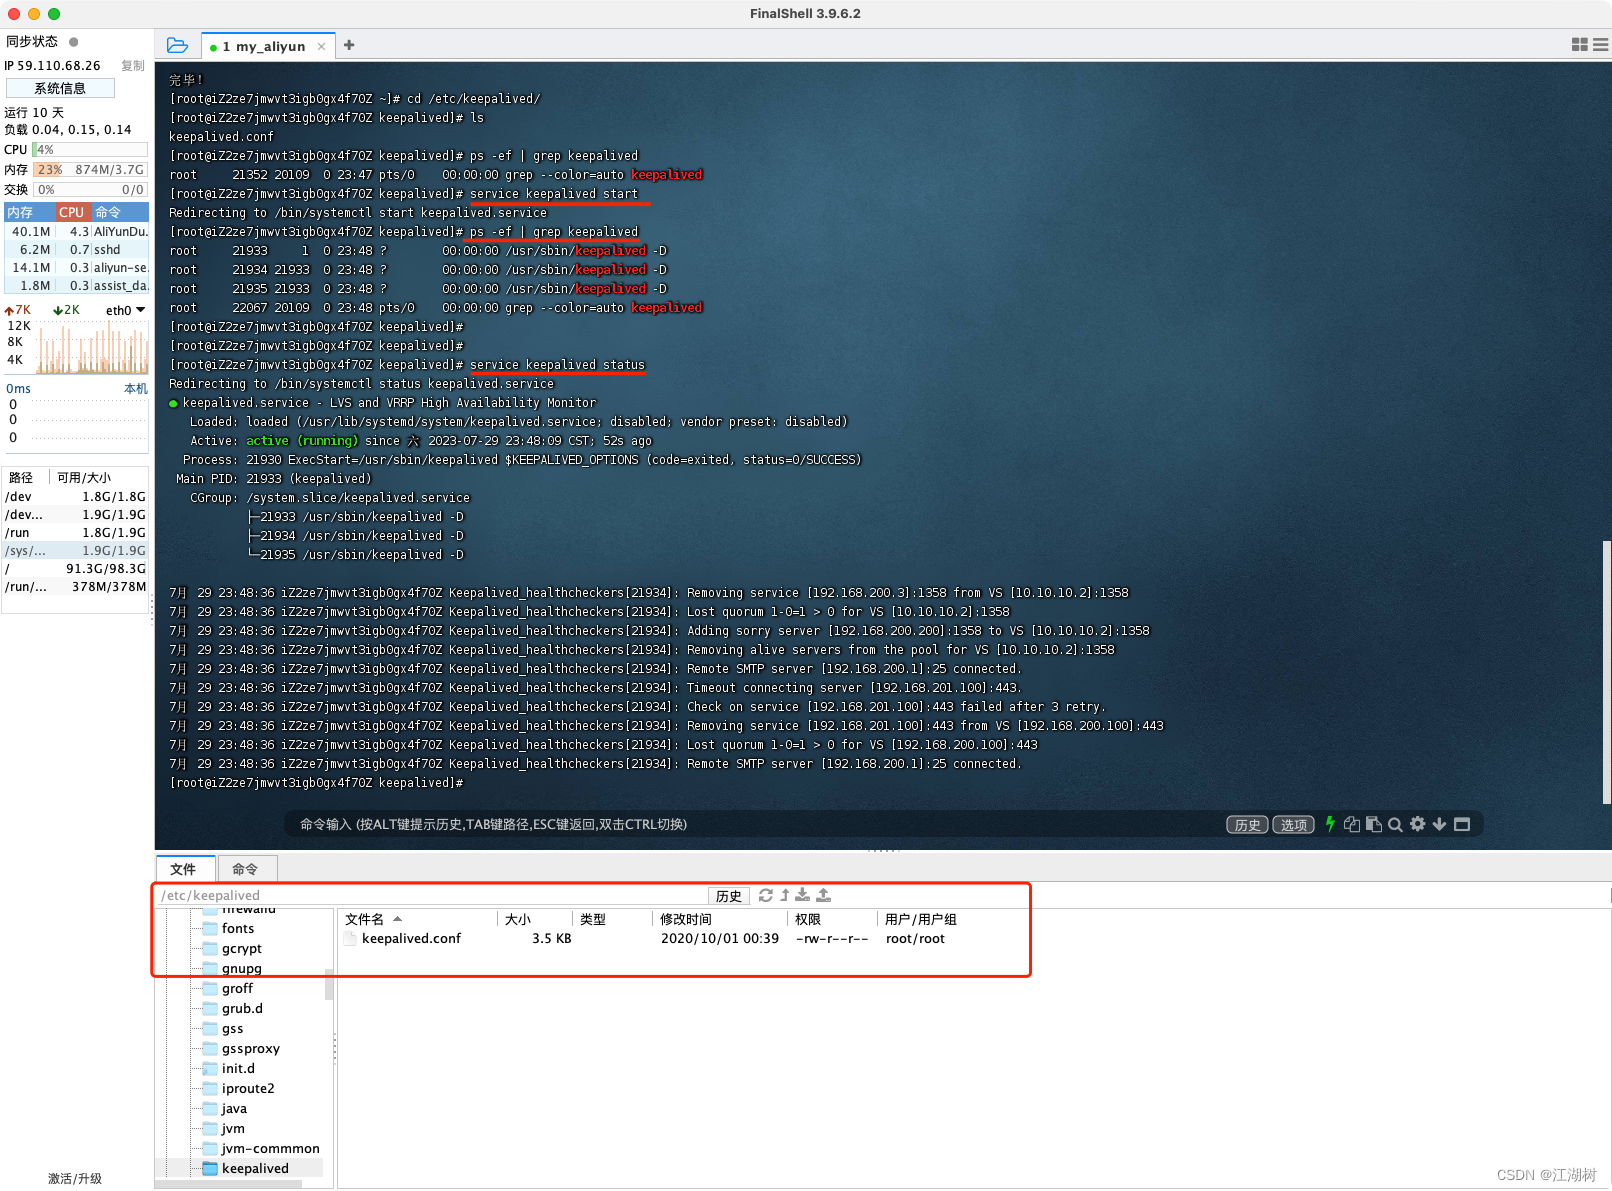Open the 选项 options button

click(1293, 825)
